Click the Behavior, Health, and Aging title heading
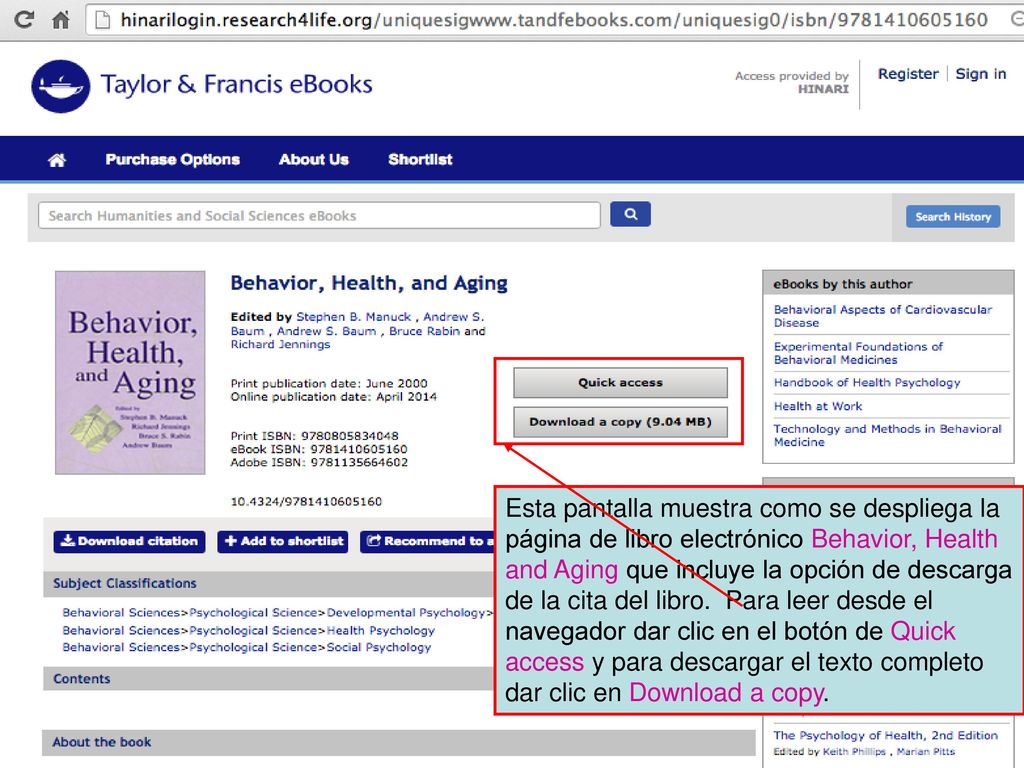 [x=369, y=283]
